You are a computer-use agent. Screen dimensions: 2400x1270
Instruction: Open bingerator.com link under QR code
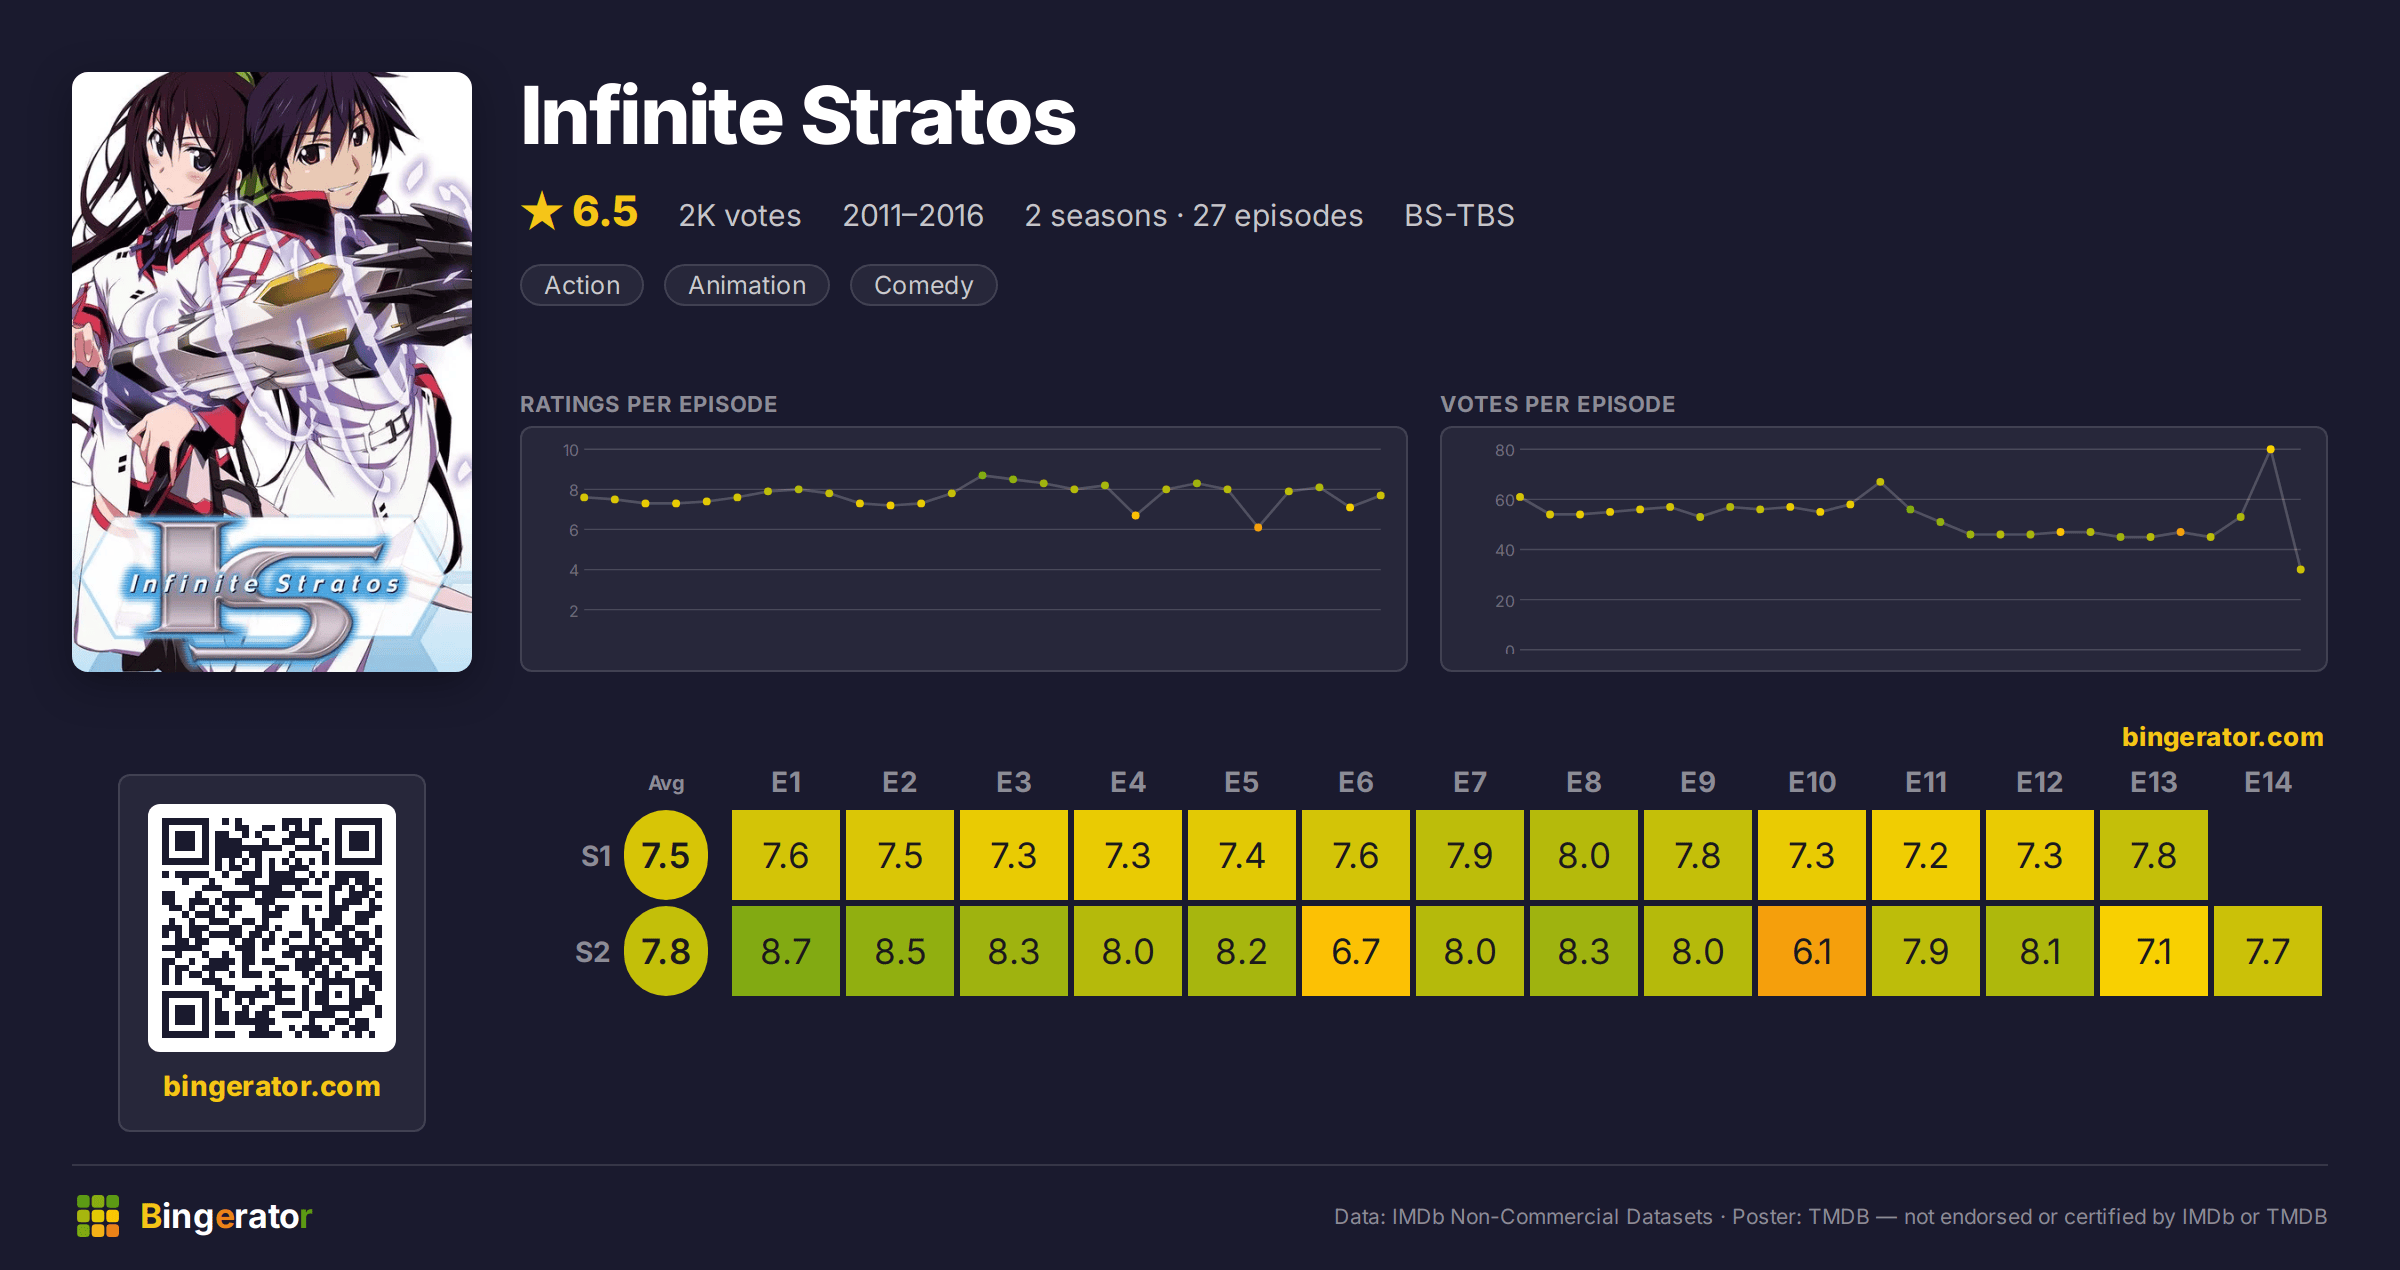[272, 1086]
